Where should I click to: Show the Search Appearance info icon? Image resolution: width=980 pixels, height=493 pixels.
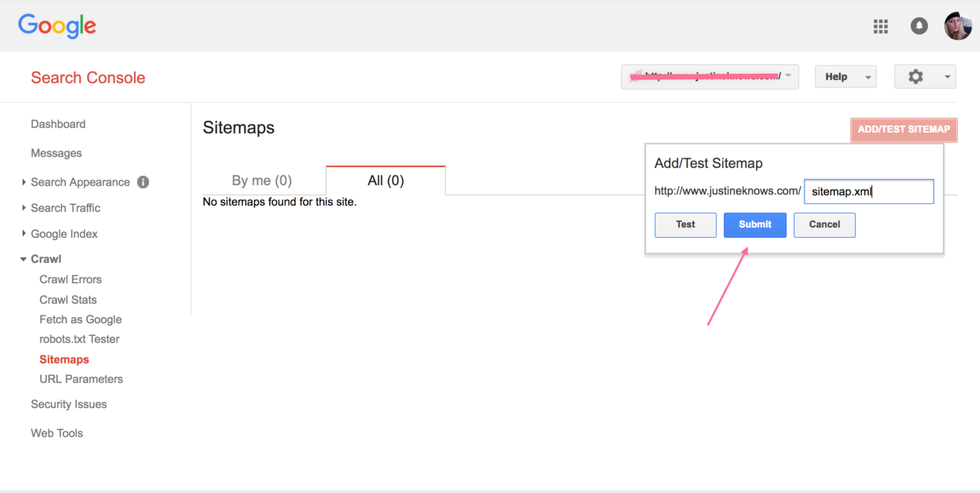pyautogui.click(x=143, y=182)
